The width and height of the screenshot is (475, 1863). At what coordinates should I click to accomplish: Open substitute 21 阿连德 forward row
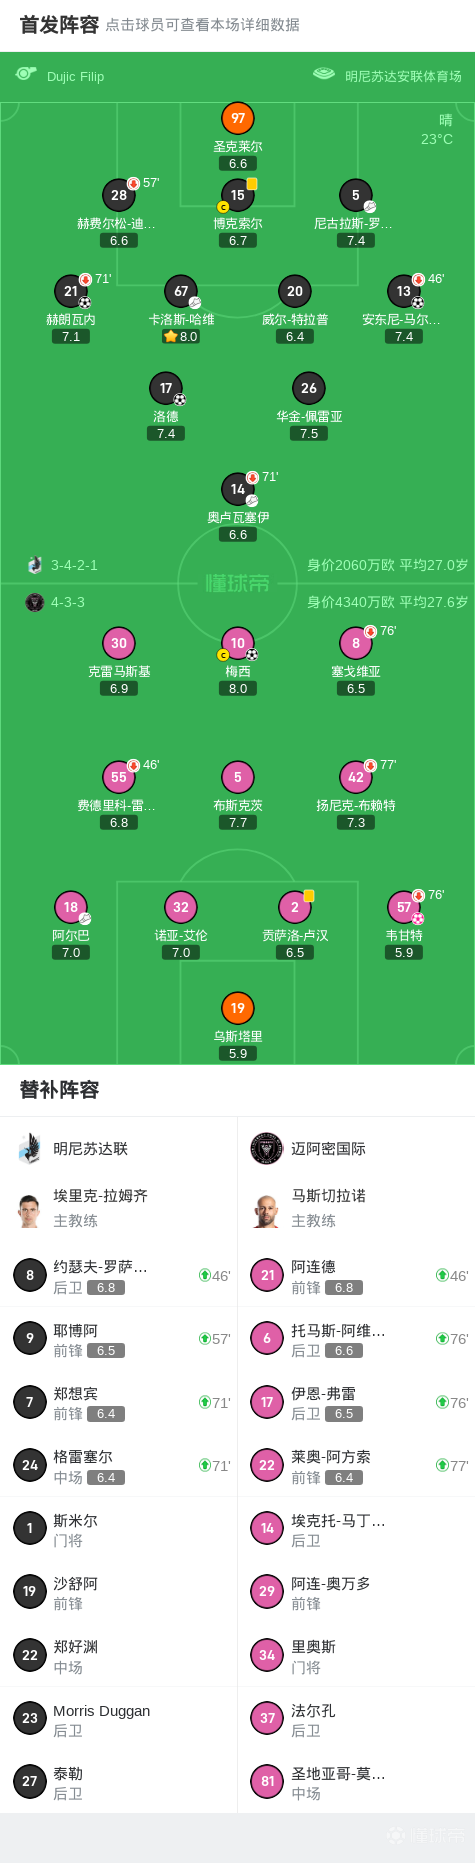pyautogui.click(x=356, y=1275)
